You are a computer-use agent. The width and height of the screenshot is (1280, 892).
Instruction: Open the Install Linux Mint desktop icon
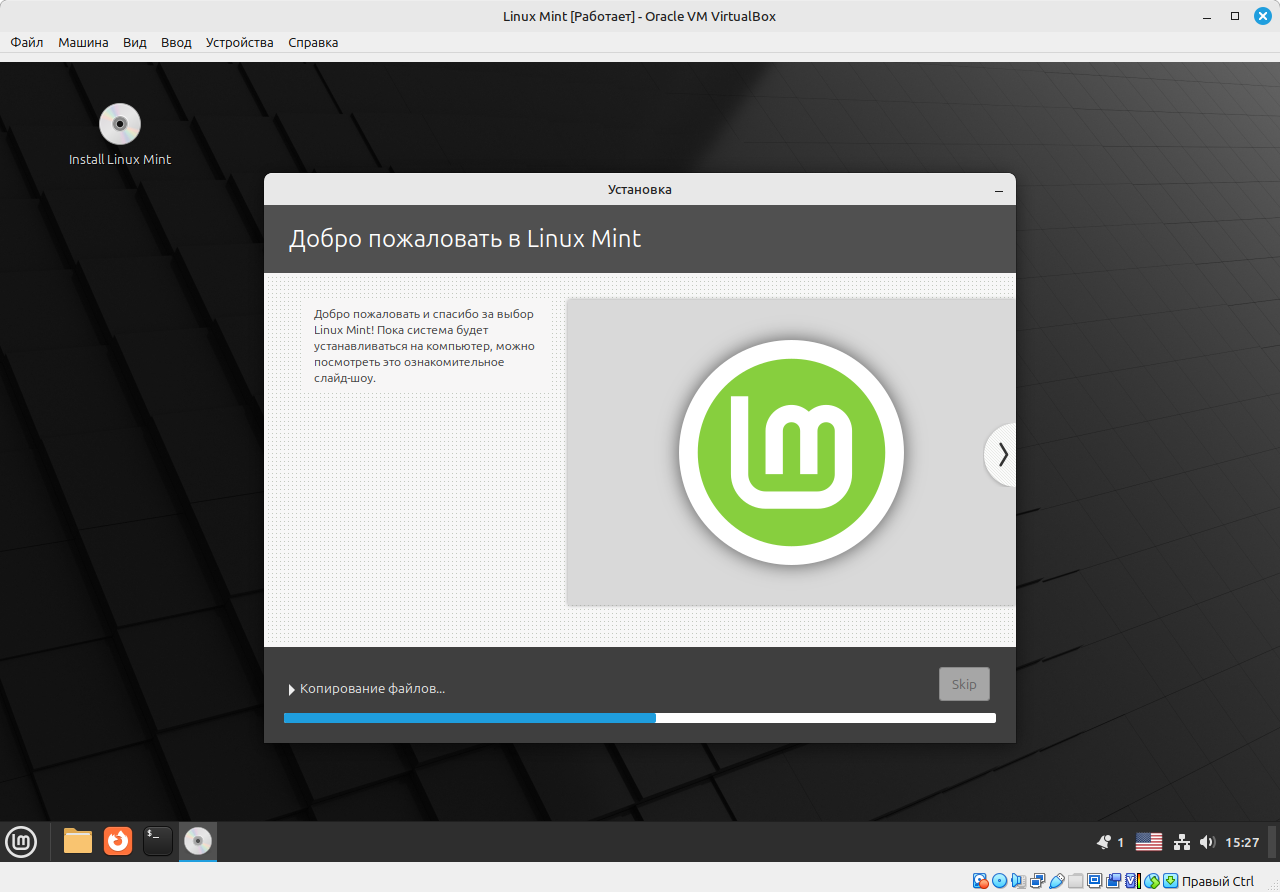tap(120, 135)
